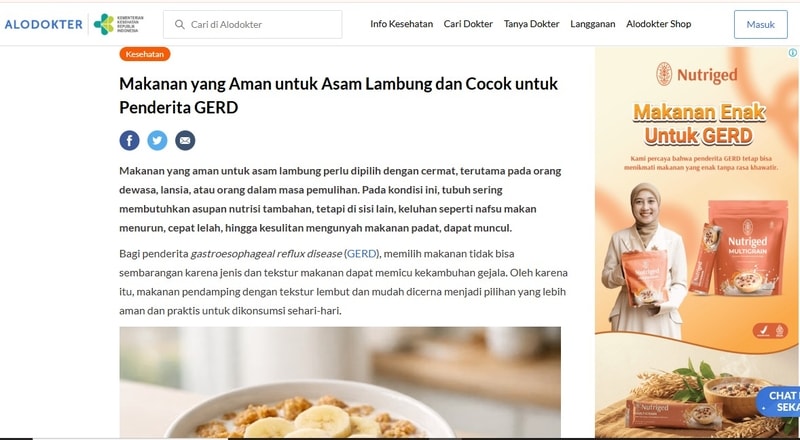This screenshot has height=440, width=800.
Task: Share article via Facebook icon
Action: pos(130,140)
